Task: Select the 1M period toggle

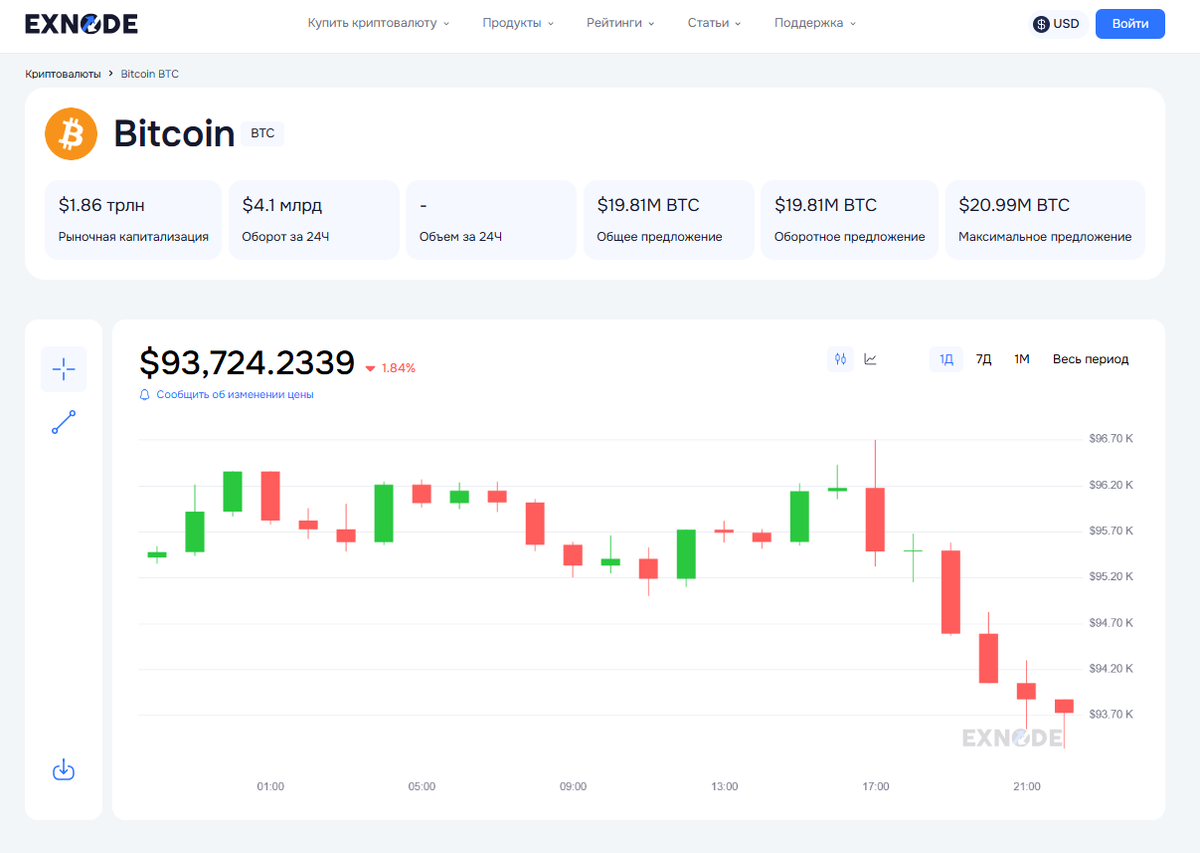Action: 1021,358
